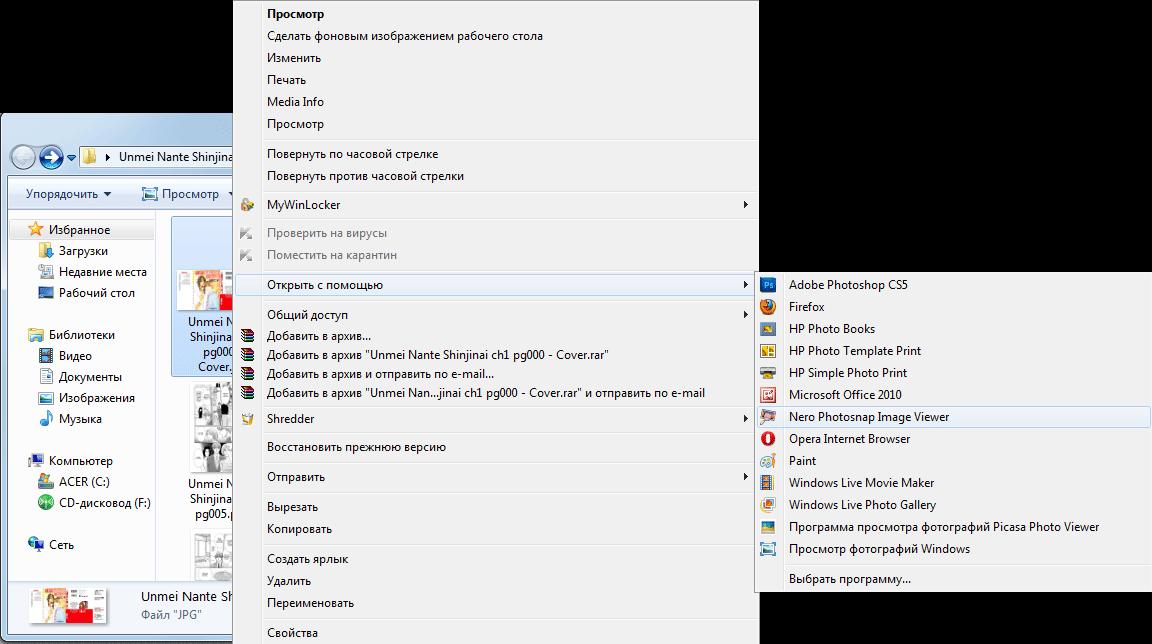Click the selected Cover image thumbnail
Image resolution: width=1152 pixels, height=644 pixels.
pyautogui.click(x=205, y=290)
